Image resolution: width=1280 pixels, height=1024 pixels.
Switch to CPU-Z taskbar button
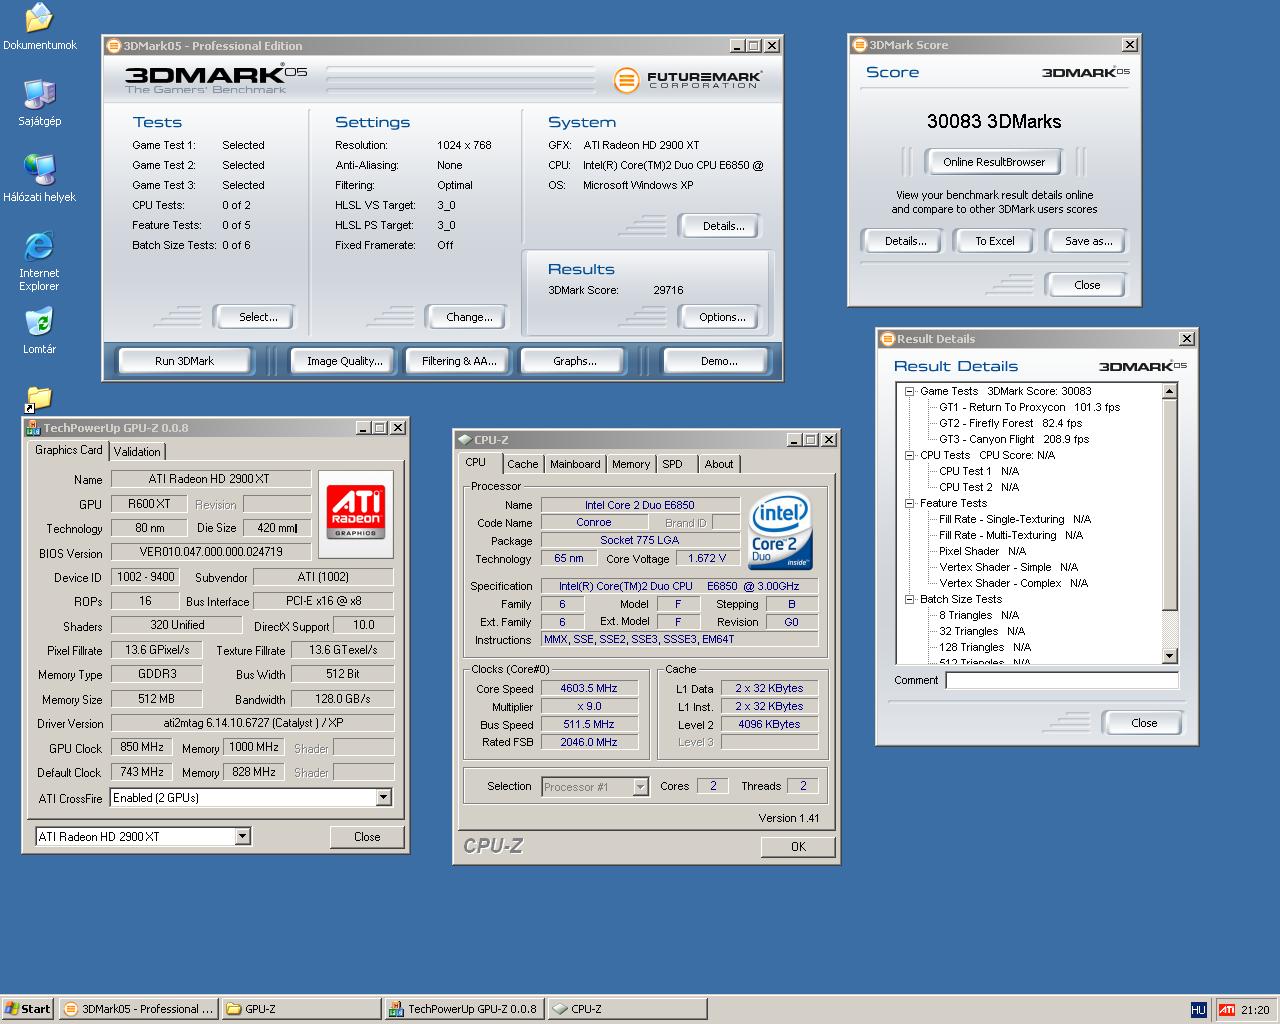[627, 1009]
